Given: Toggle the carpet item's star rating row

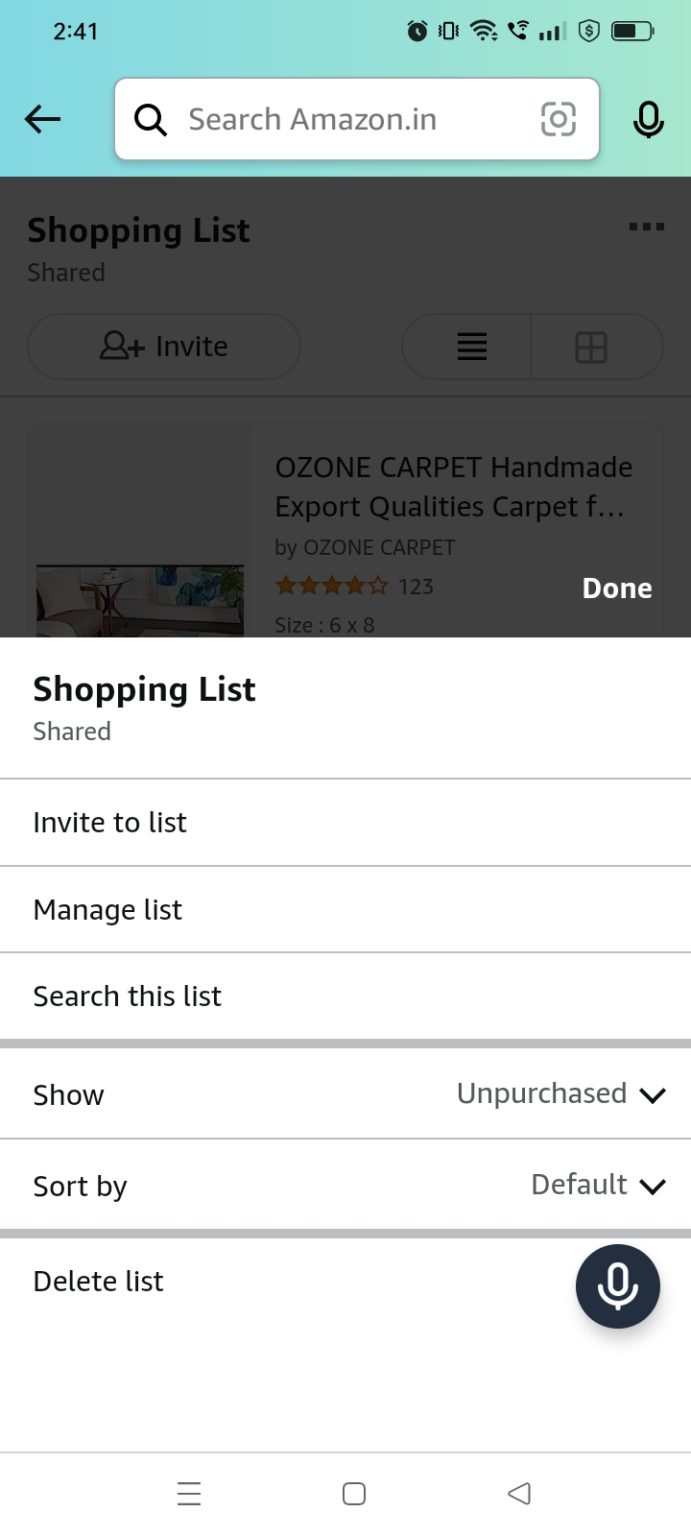Looking at the screenshot, I should [x=330, y=585].
